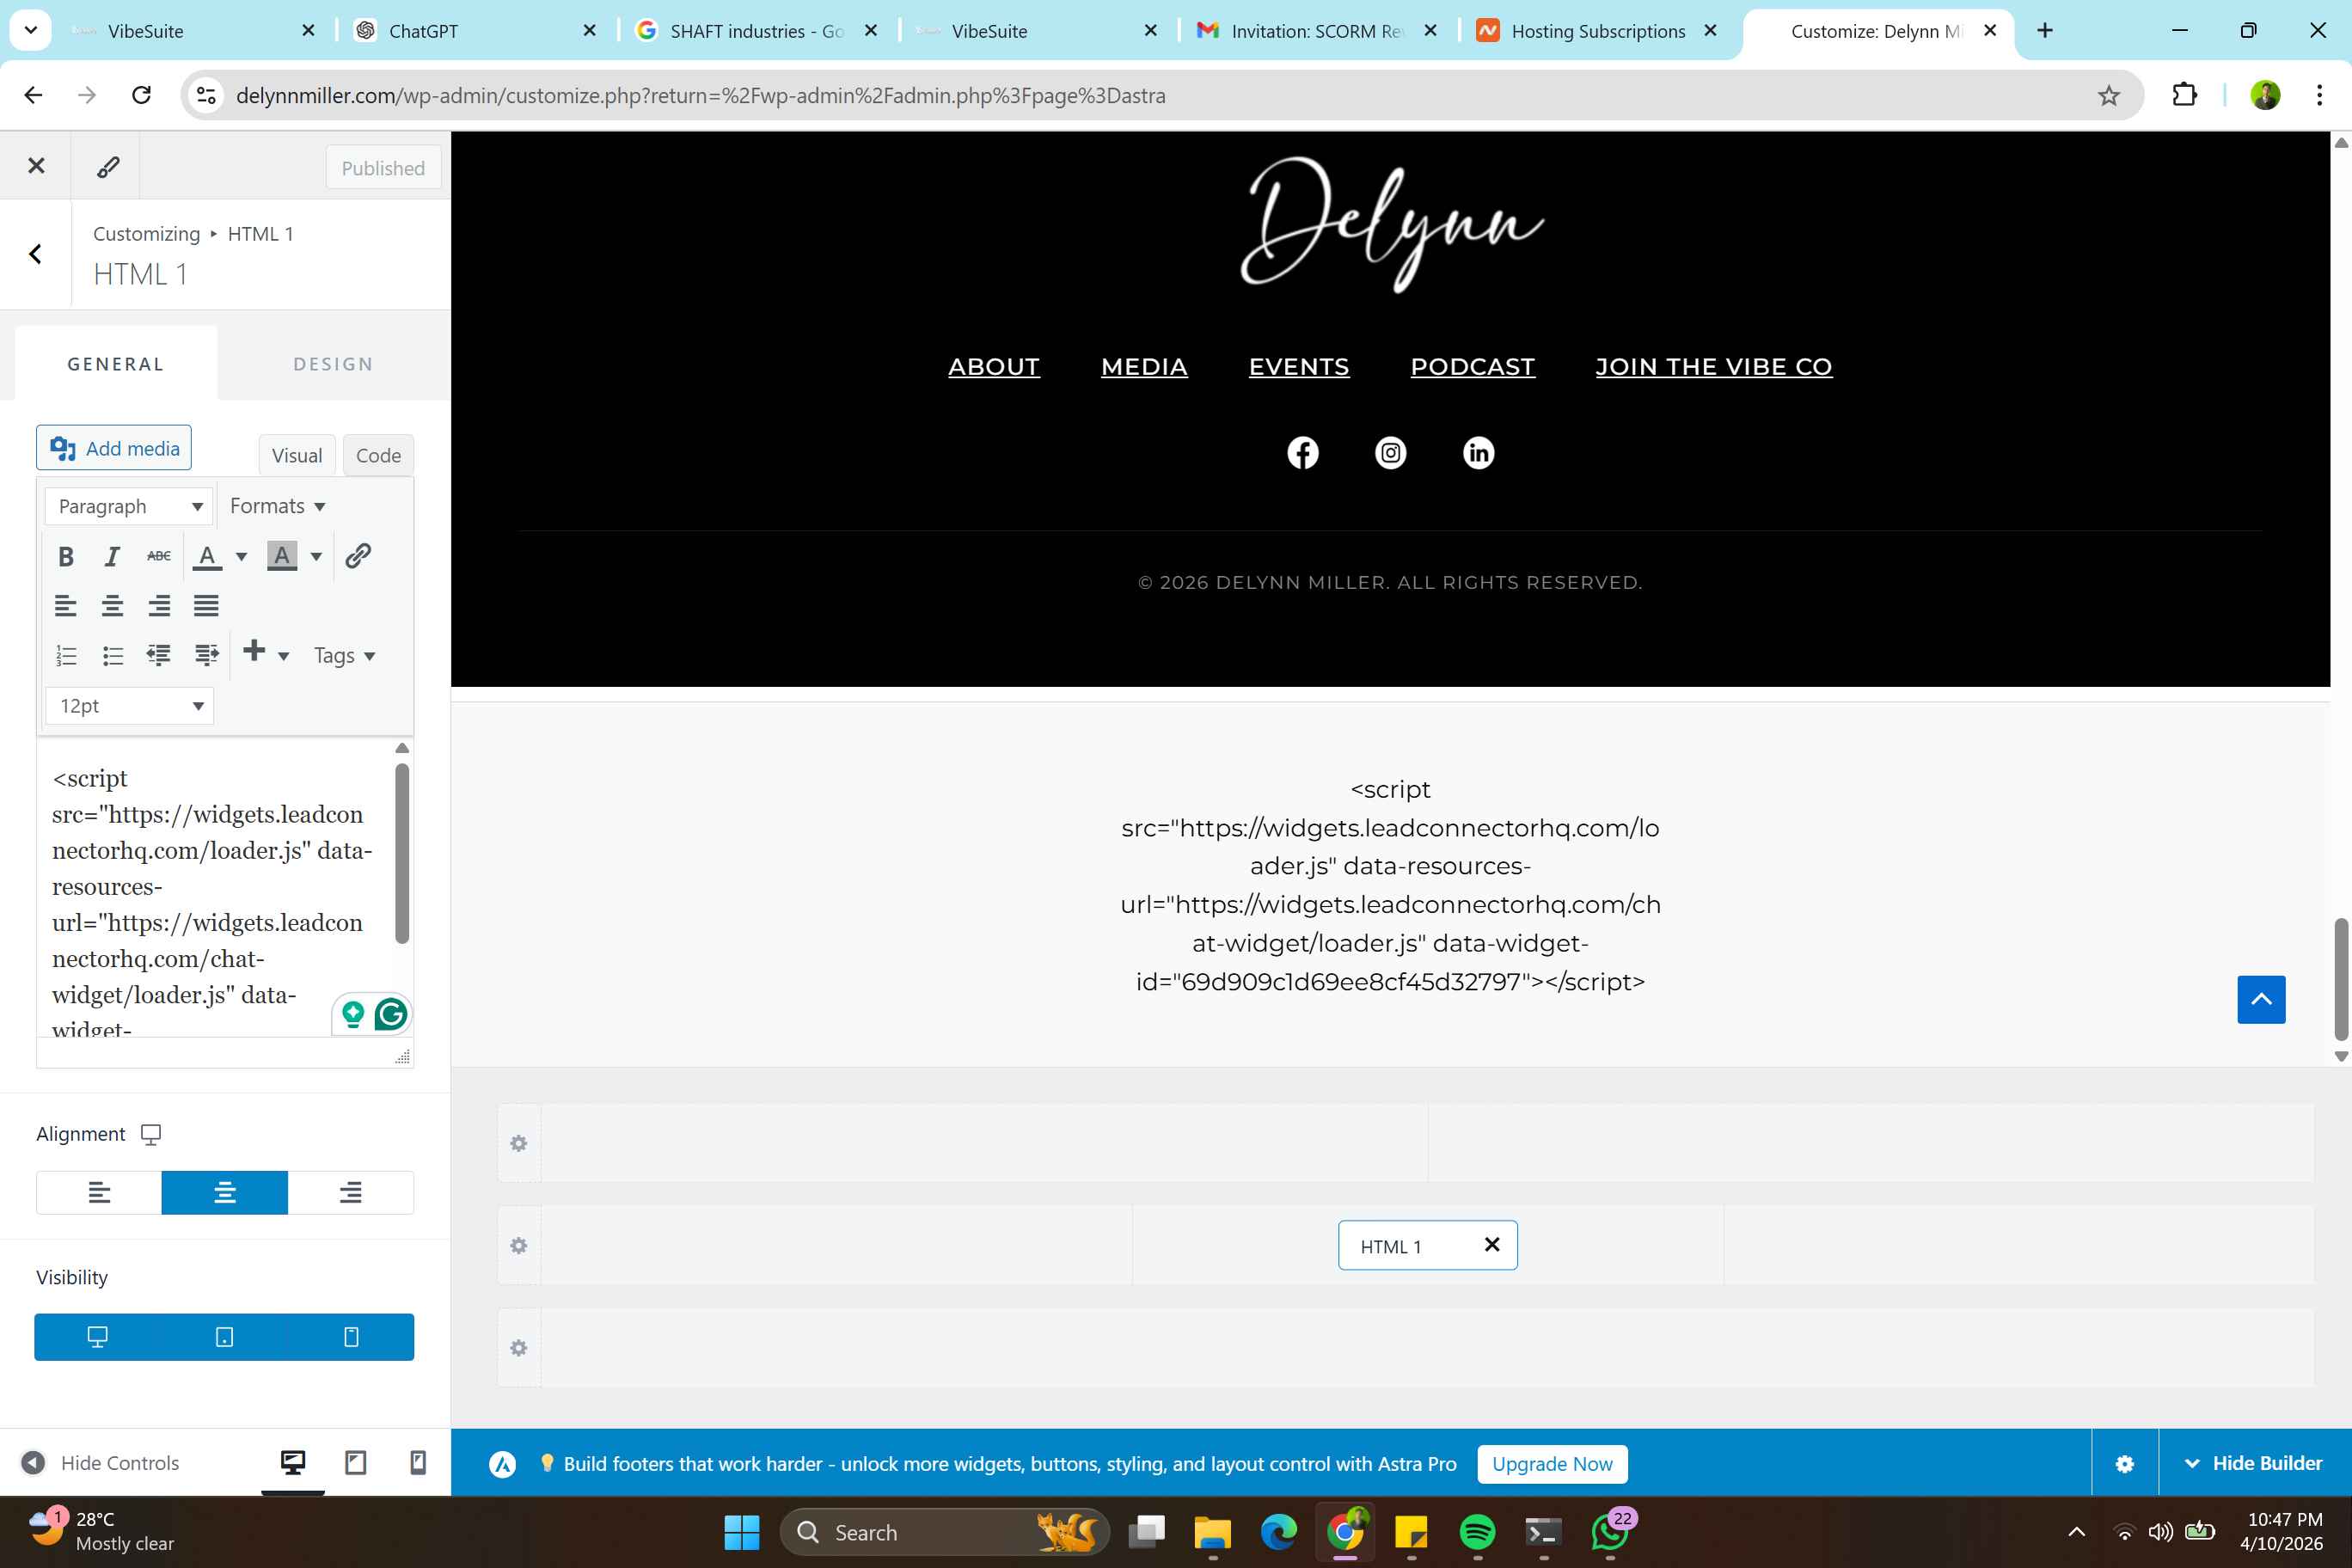
Task: Switch to the DESIGN tab
Action: 333,364
